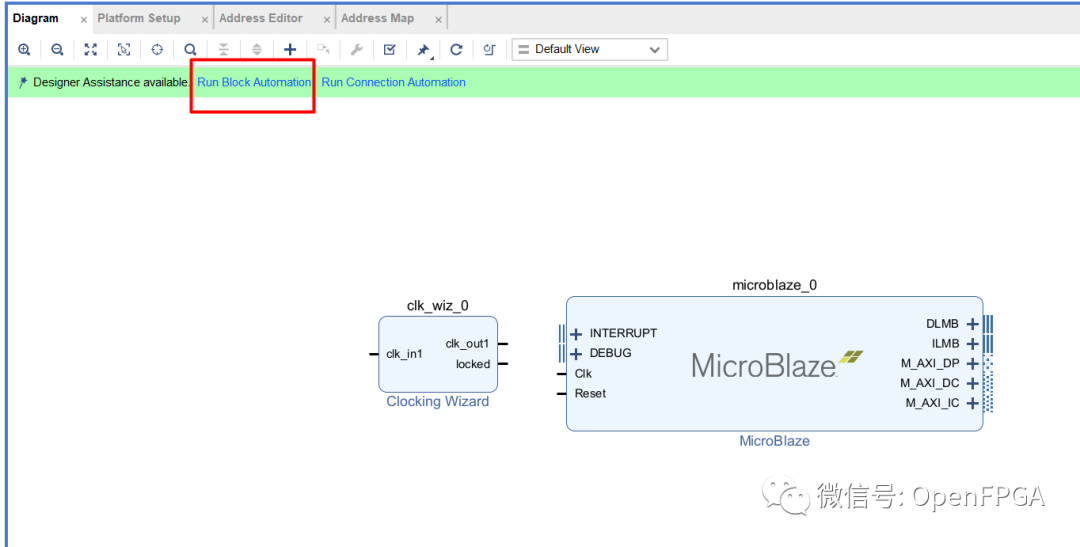Switch to the Diagram tab
Viewport: 1080px width, 547px height.
pyautogui.click(x=36, y=19)
